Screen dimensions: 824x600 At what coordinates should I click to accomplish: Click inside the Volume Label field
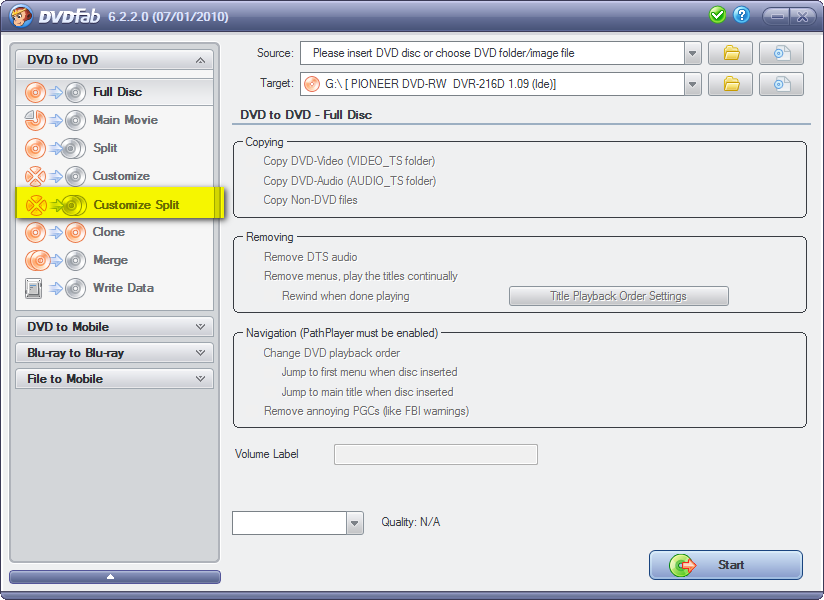pos(436,454)
